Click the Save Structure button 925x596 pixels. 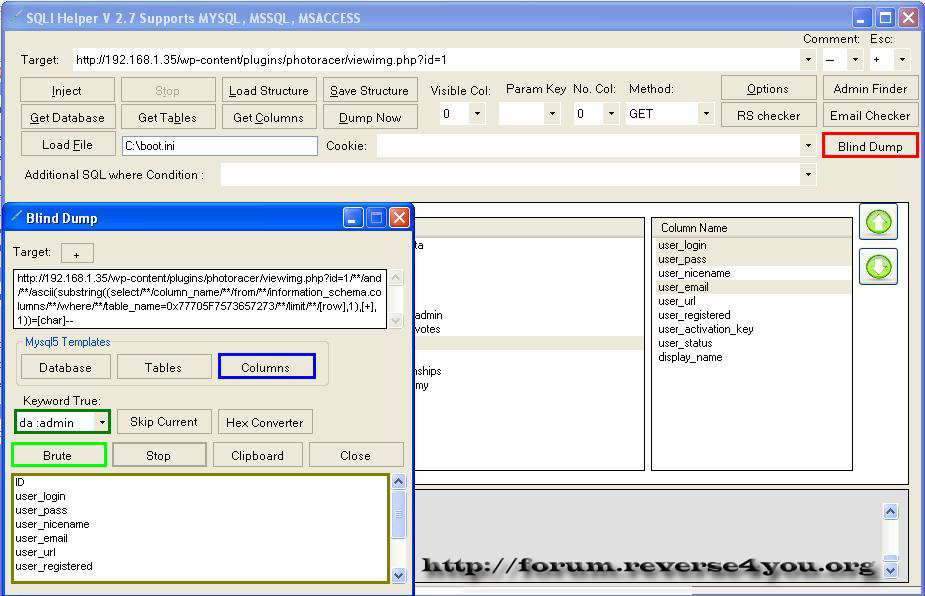tap(370, 90)
